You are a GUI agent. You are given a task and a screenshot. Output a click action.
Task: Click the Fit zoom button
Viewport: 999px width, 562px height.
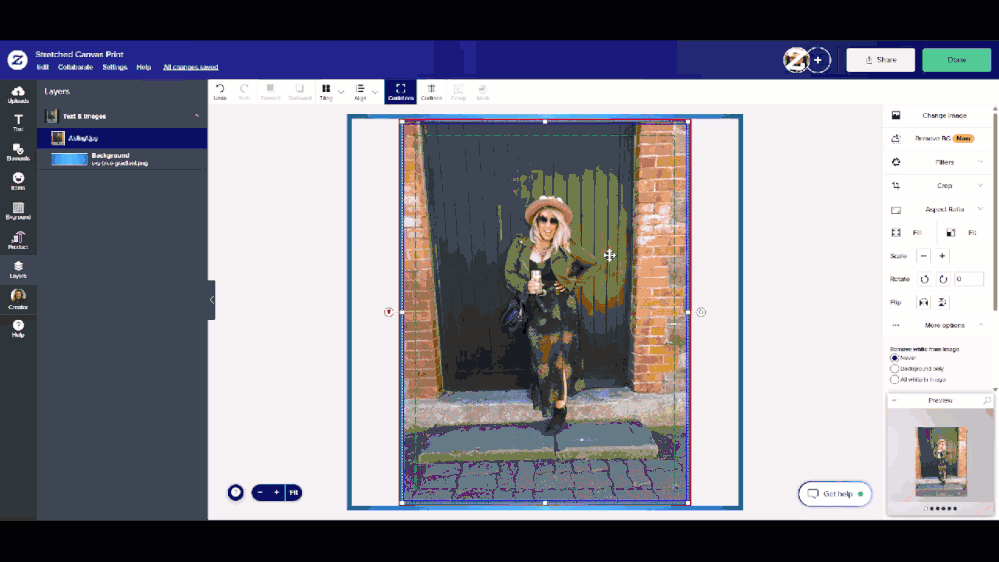294,493
